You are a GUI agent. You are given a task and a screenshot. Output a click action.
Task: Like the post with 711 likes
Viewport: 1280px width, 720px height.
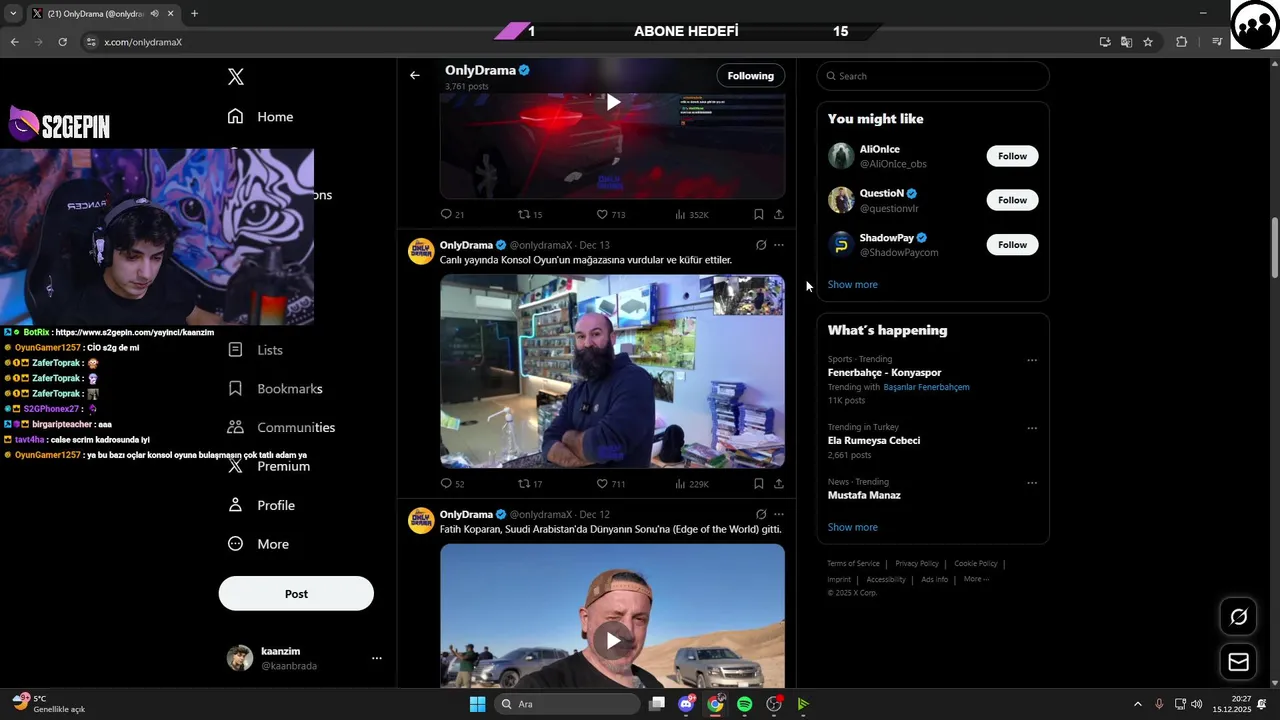[610, 484]
